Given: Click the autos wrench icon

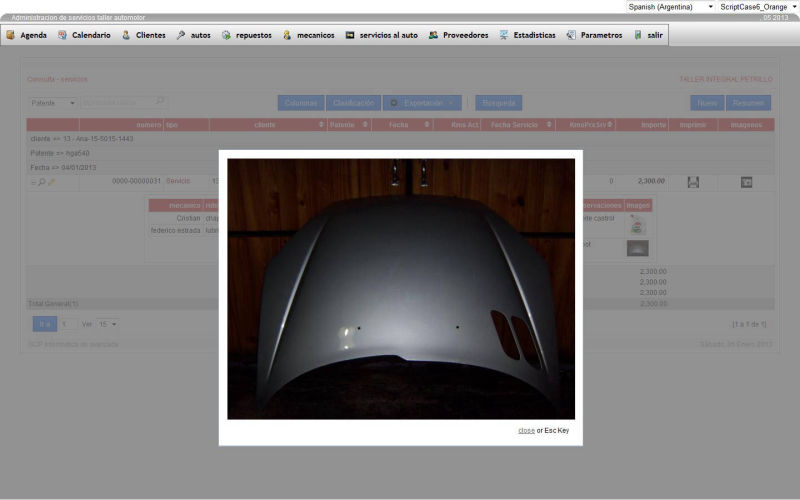Looking at the screenshot, I should click(x=181, y=35).
